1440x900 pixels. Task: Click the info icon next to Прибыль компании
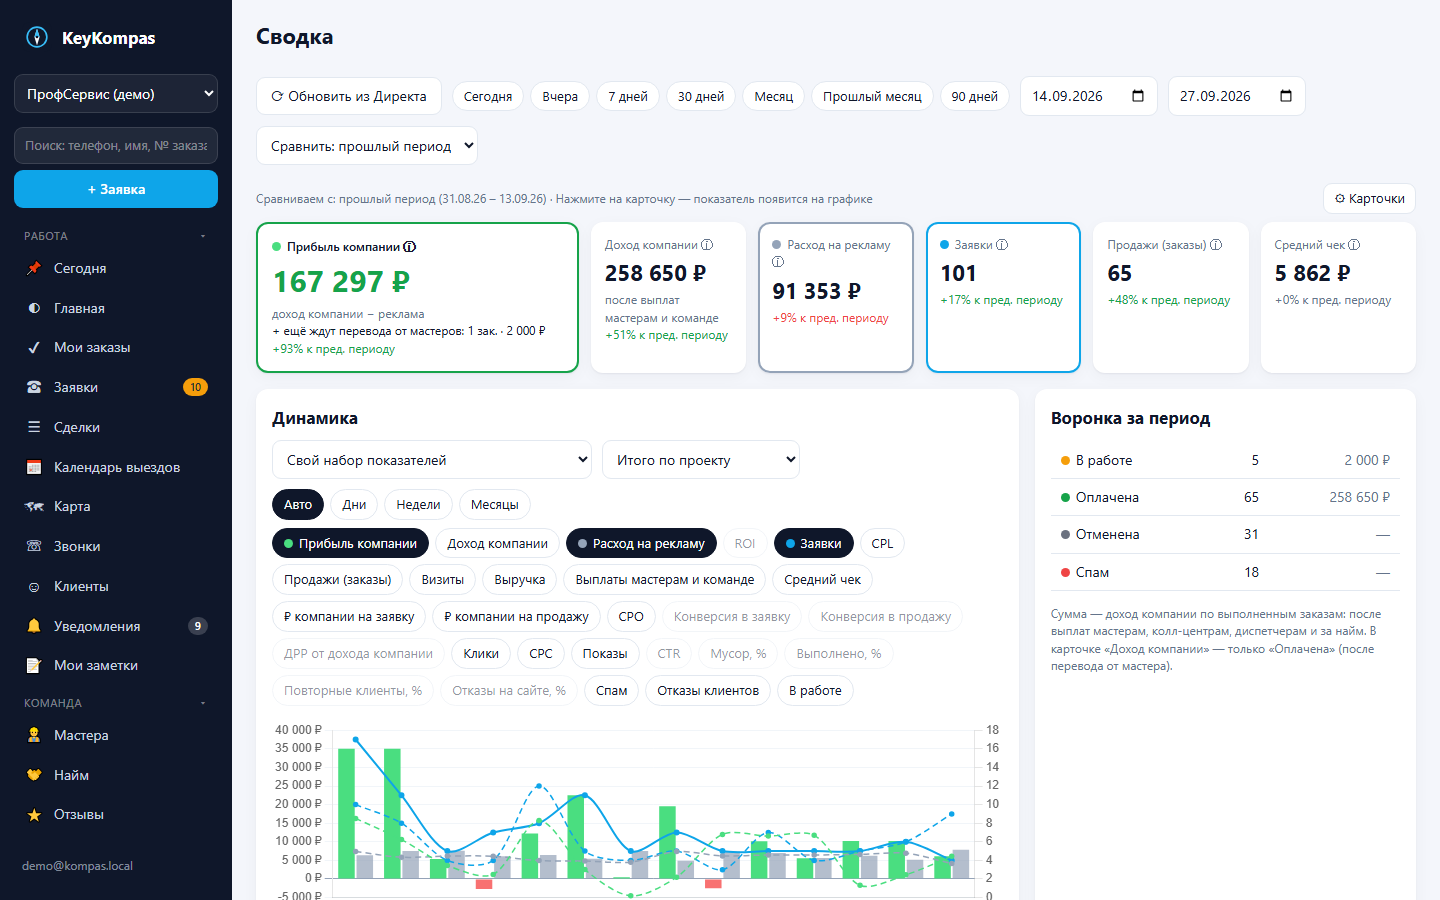[x=410, y=247]
